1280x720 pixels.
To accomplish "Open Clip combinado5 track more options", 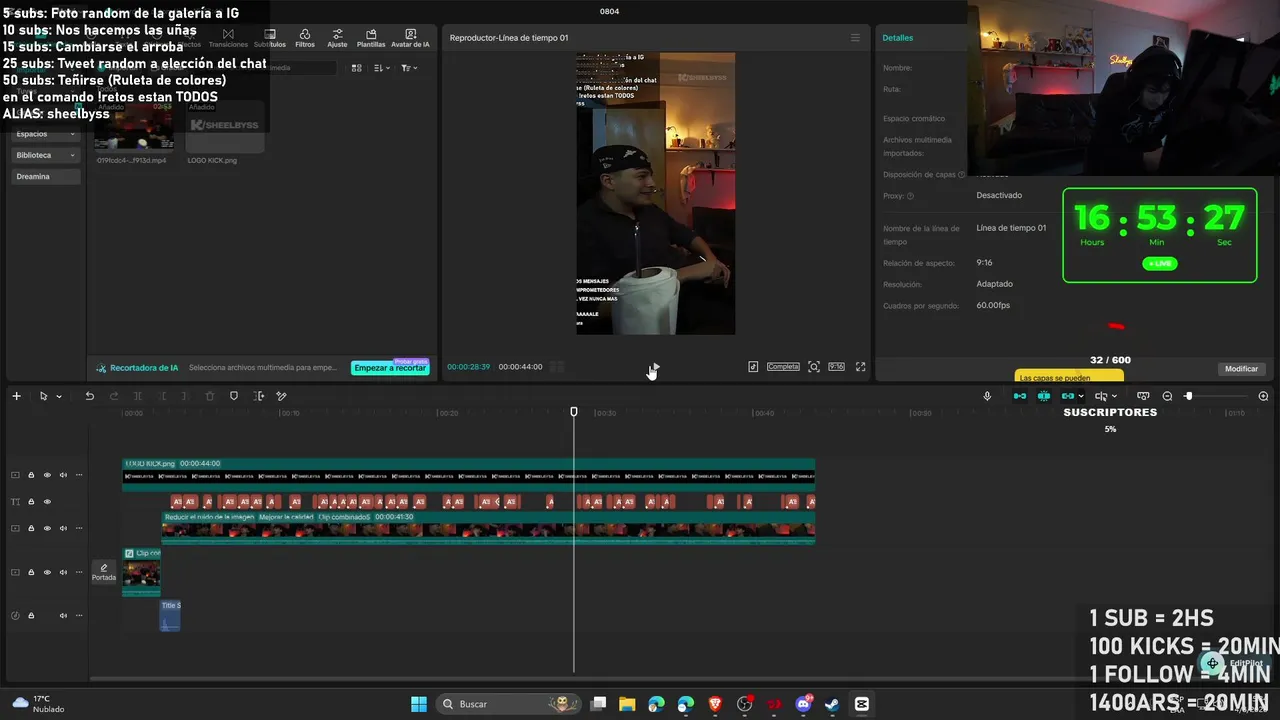I will pos(79,528).
